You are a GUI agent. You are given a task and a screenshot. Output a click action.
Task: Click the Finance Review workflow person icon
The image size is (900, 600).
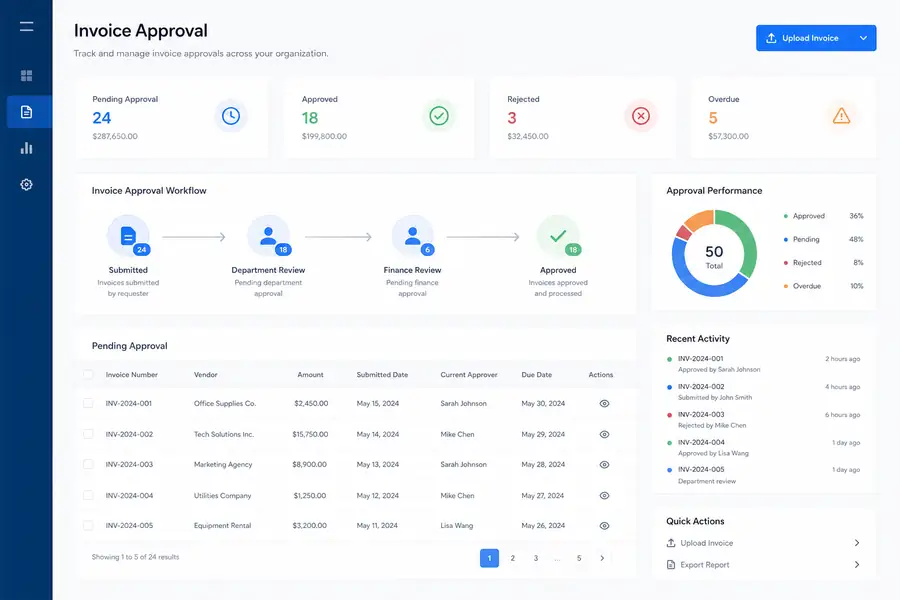pyautogui.click(x=412, y=236)
